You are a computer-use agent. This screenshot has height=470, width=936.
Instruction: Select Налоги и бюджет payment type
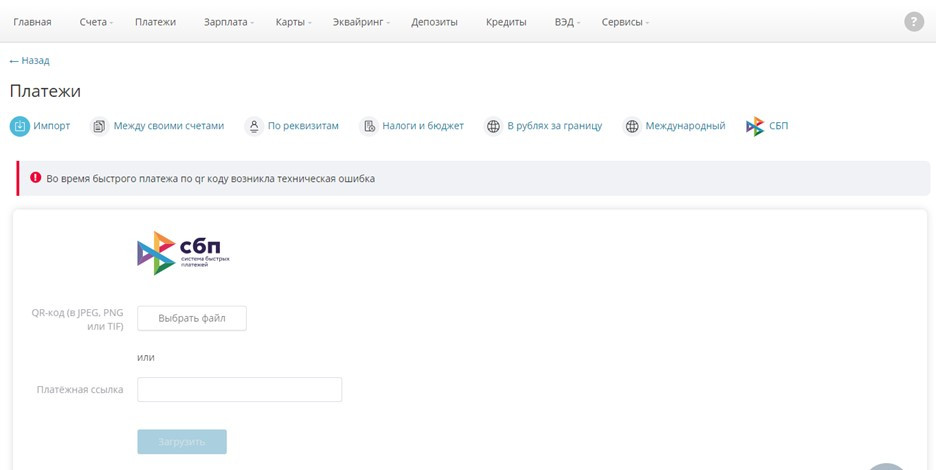point(423,126)
